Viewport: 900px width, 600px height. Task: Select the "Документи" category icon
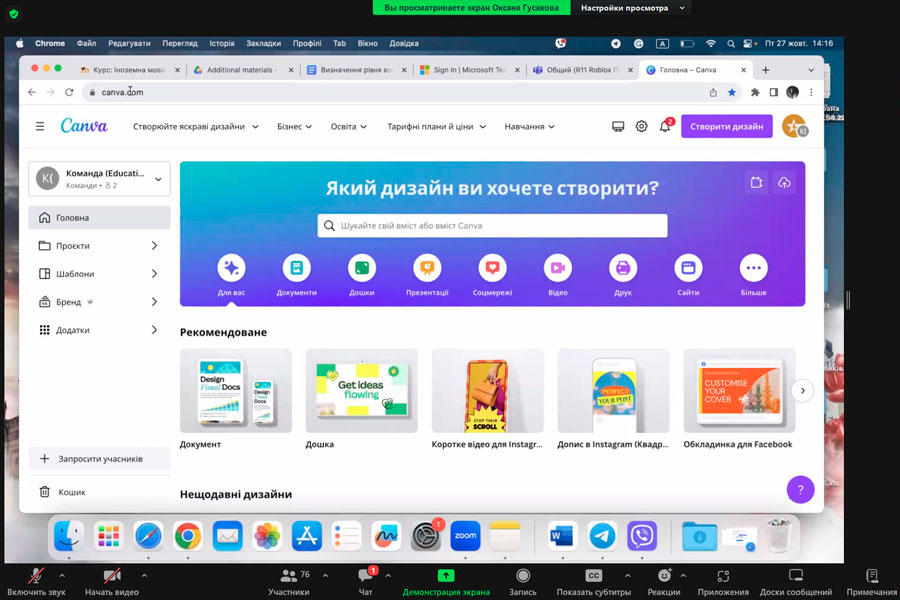[x=297, y=268]
